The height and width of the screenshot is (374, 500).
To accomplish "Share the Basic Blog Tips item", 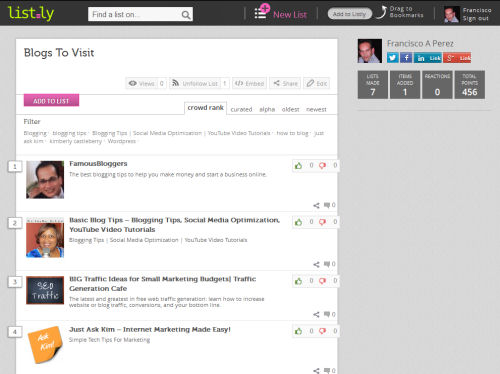I will coord(316,264).
